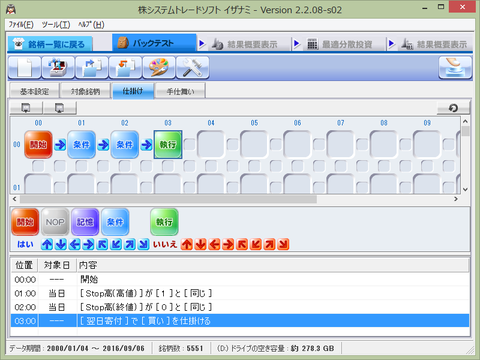Click the refresh icon above the flow grid
The height and width of the screenshot is (360, 480).
coord(453,108)
